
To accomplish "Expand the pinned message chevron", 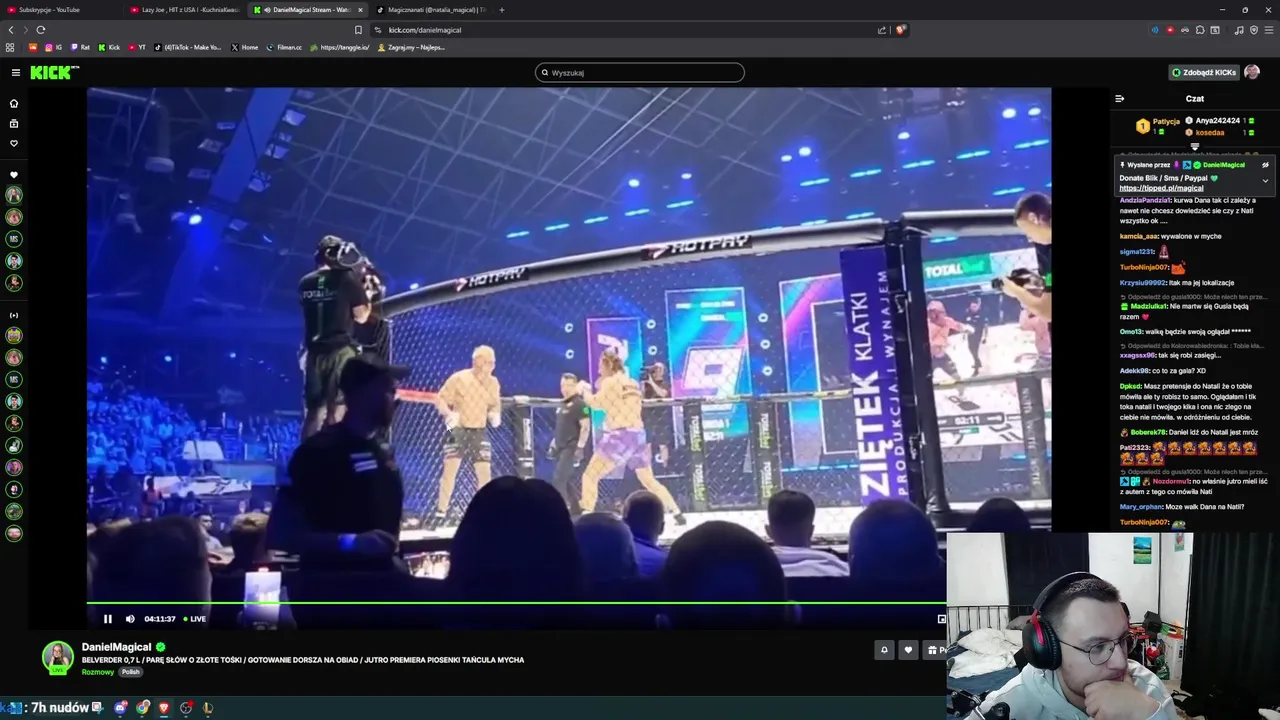I will 1265,181.
